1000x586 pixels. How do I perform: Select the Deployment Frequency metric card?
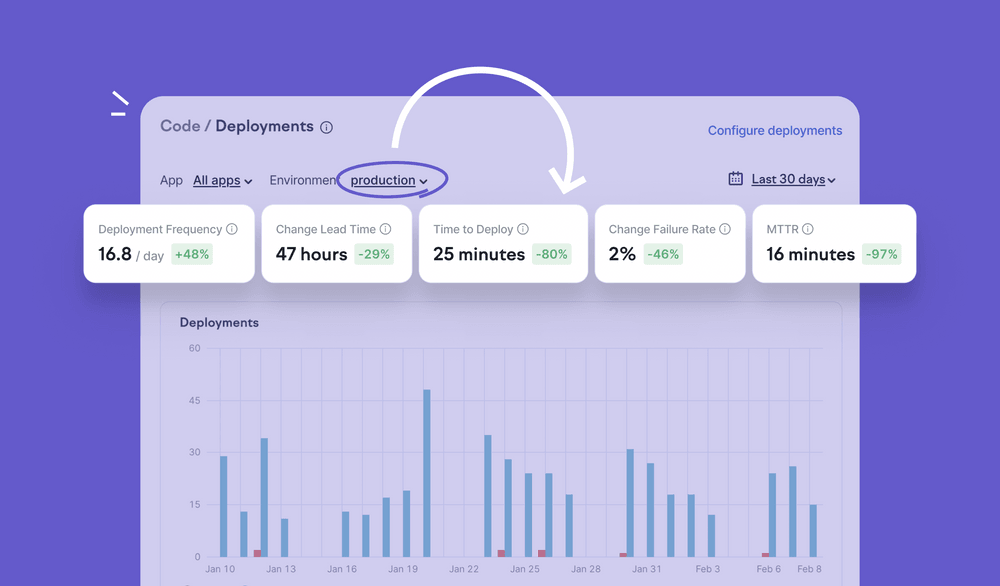169,243
